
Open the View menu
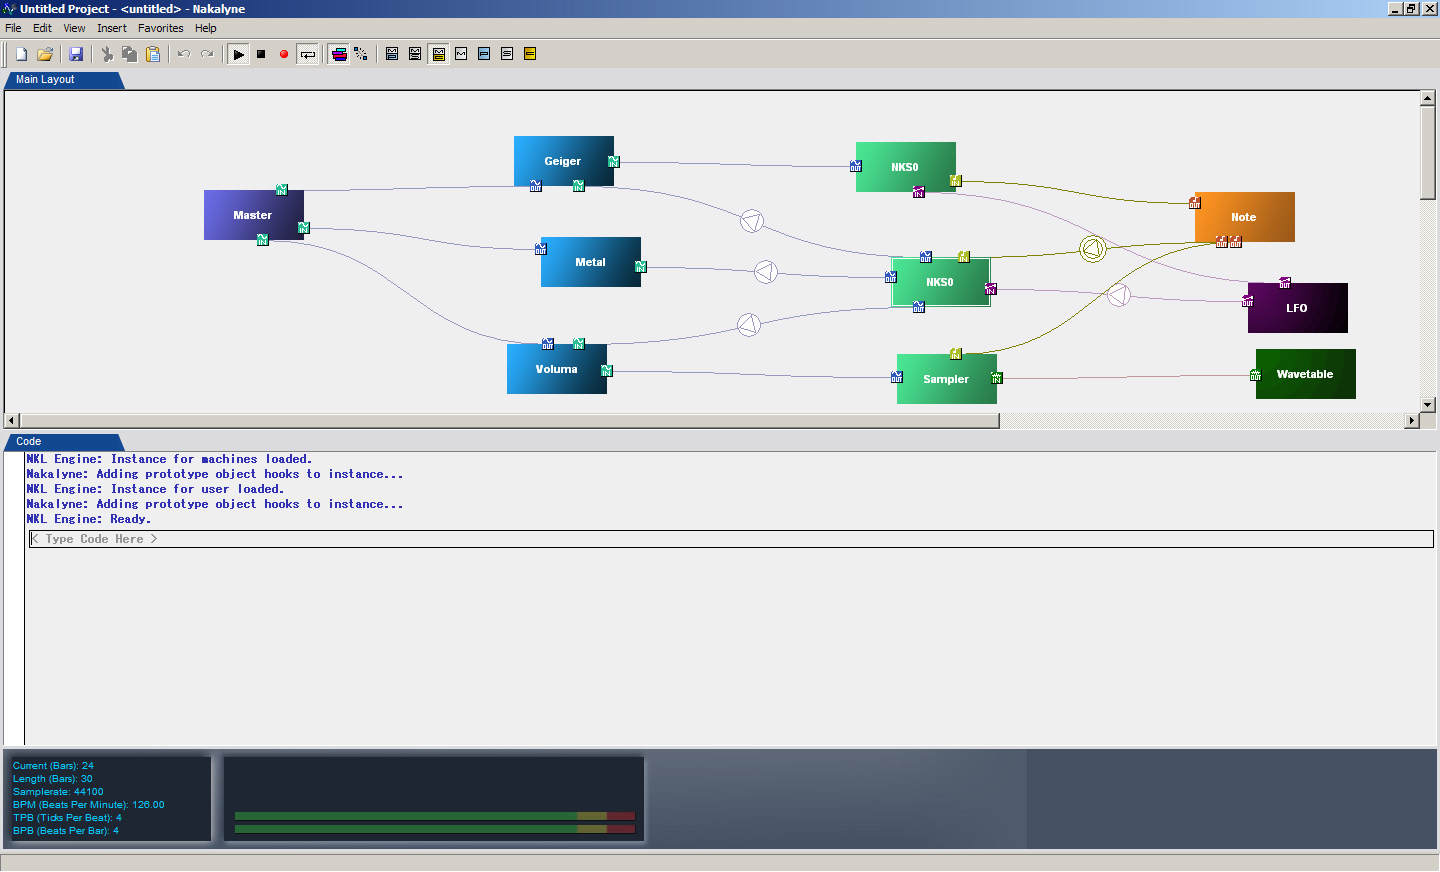pyautogui.click(x=74, y=28)
